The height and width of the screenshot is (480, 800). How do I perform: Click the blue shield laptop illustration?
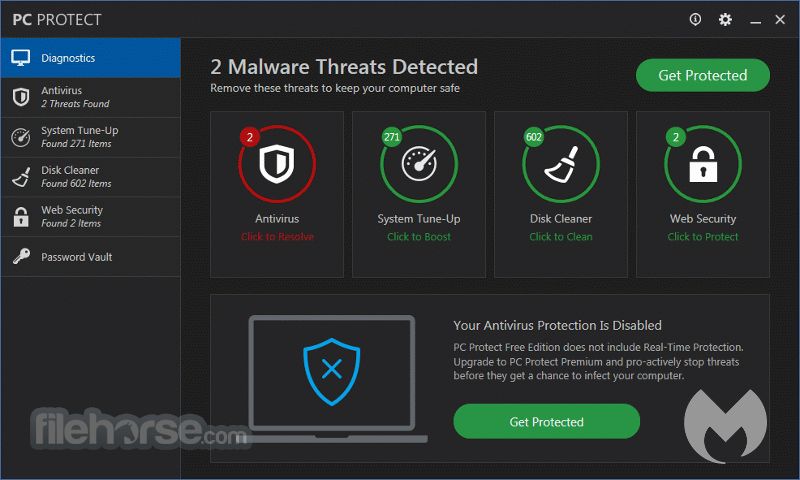pyautogui.click(x=332, y=378)
